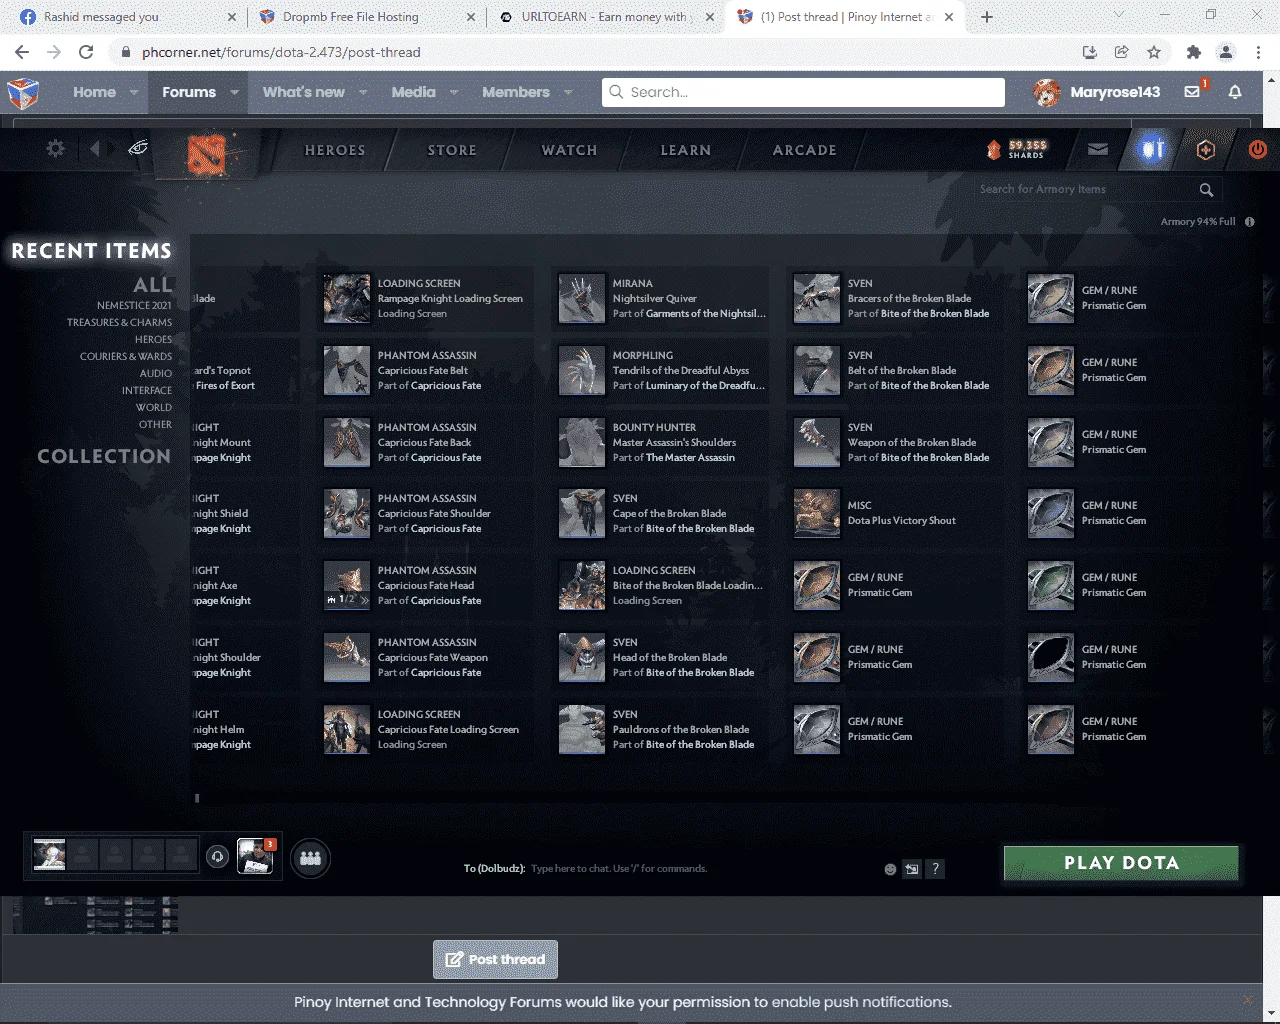Click the Dota back arrow icon
This screenshot has width=1280, height=1024.
click(x=95, y=149)
